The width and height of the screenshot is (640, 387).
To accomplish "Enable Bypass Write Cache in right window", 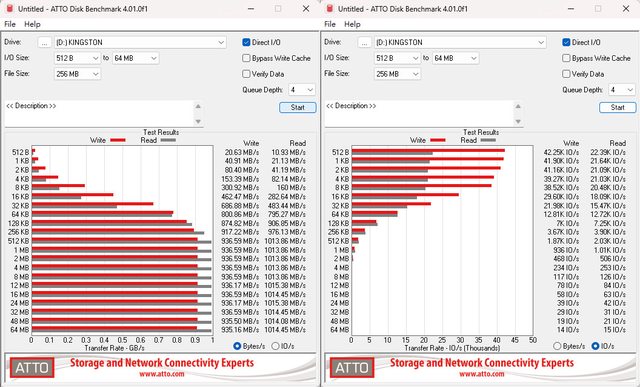I will coord(566,58).
